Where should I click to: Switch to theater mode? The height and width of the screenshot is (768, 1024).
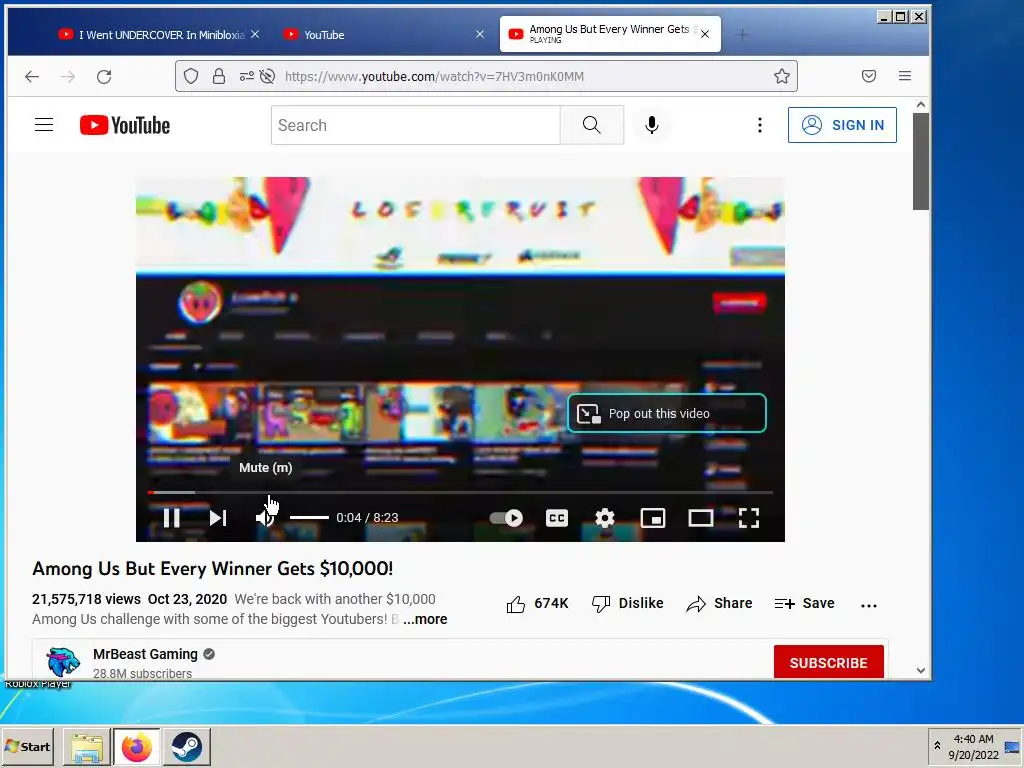pos(701,518)
